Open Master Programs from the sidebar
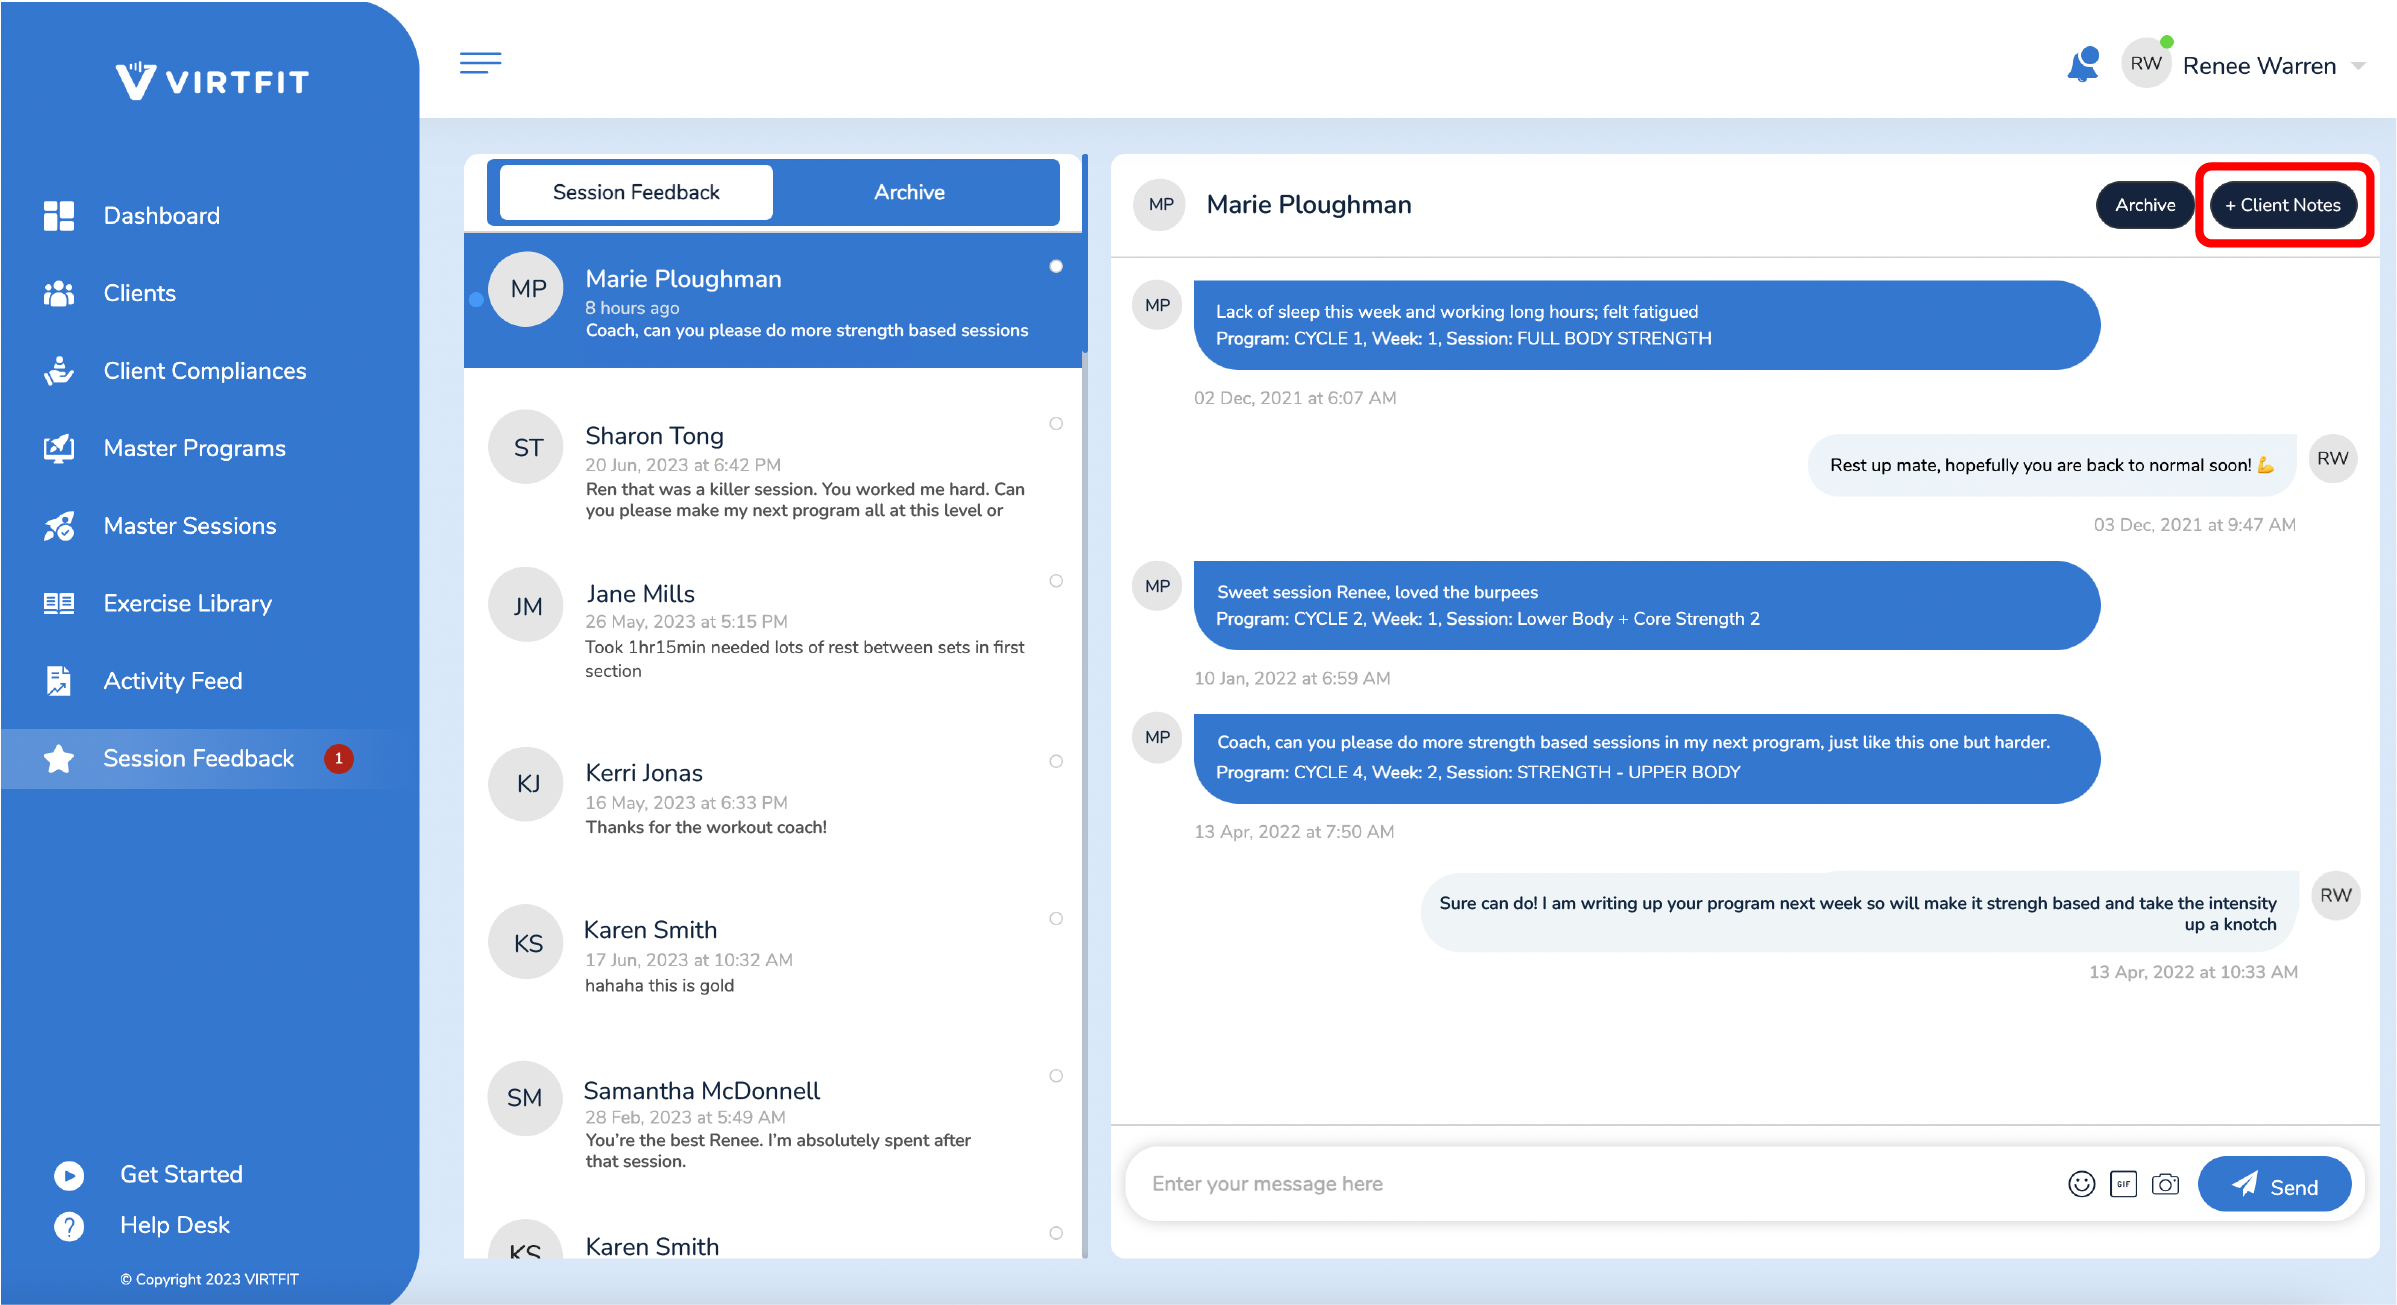Image resolution: width=2397 pixels, height=1305 pixels. pyautogui.click(x=195, y=448)
